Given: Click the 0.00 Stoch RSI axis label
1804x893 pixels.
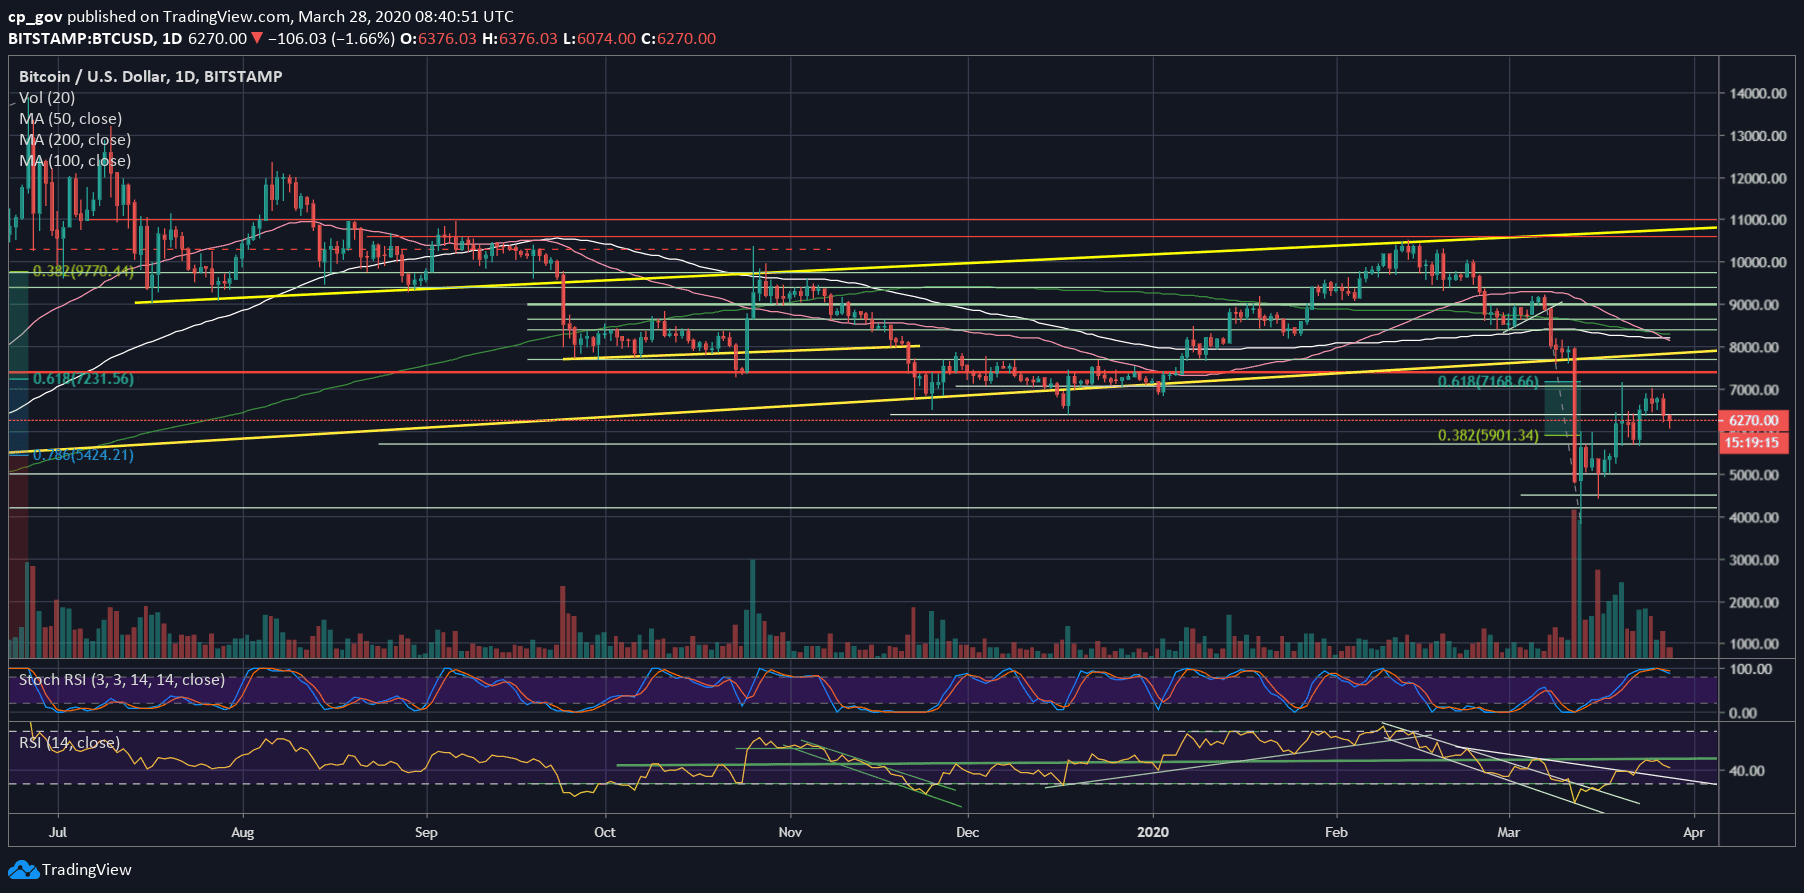Looking at the screenshot, I should (1743, 713).
